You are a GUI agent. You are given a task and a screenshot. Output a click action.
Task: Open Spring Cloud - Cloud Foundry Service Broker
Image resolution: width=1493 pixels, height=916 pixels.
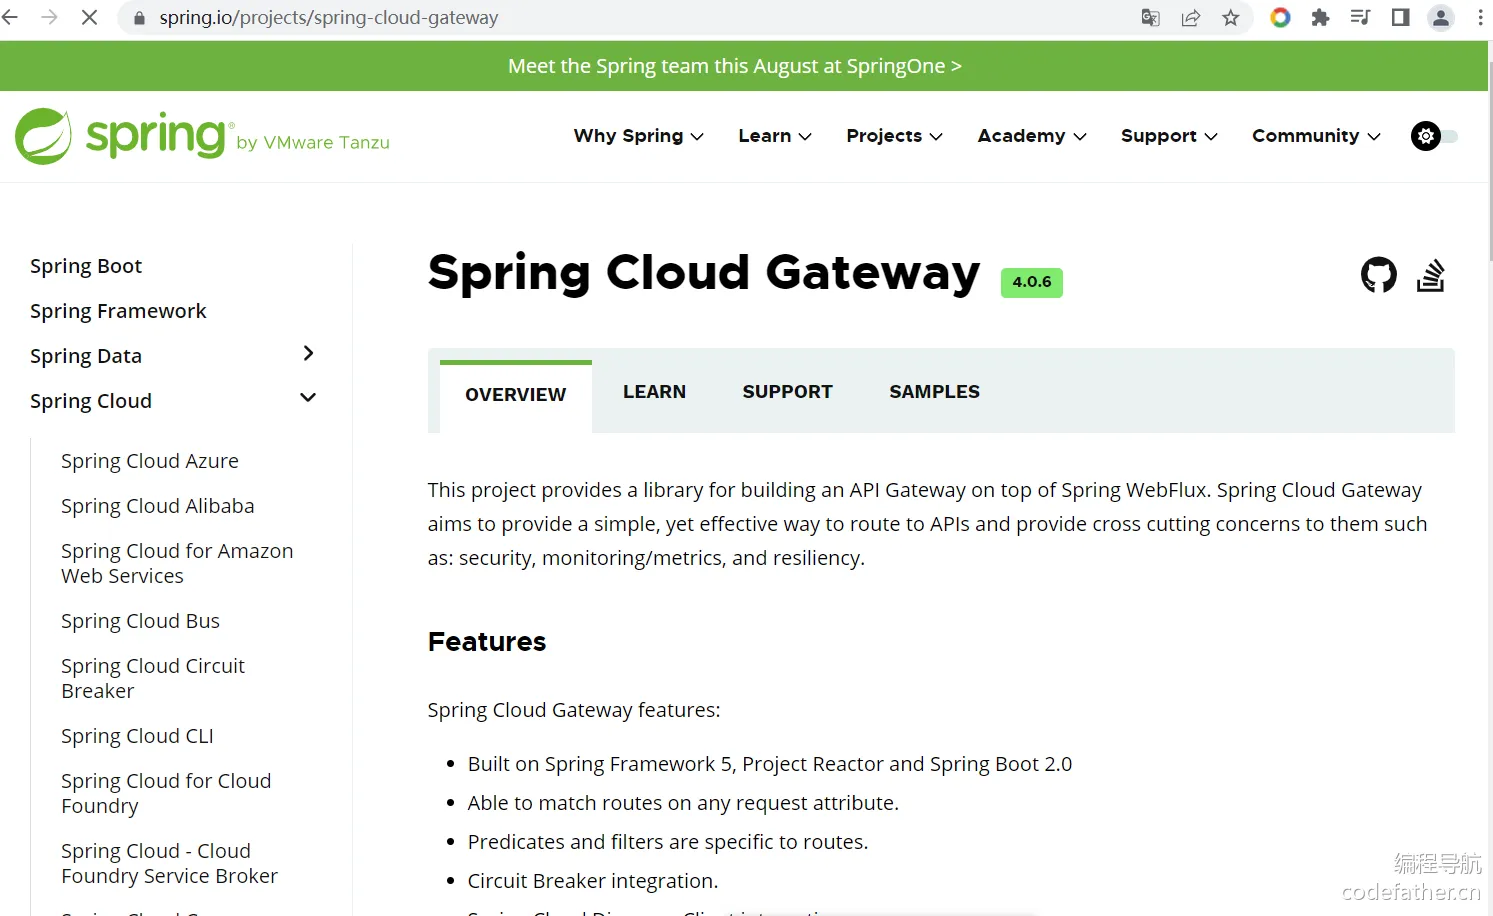coord(169,863)
